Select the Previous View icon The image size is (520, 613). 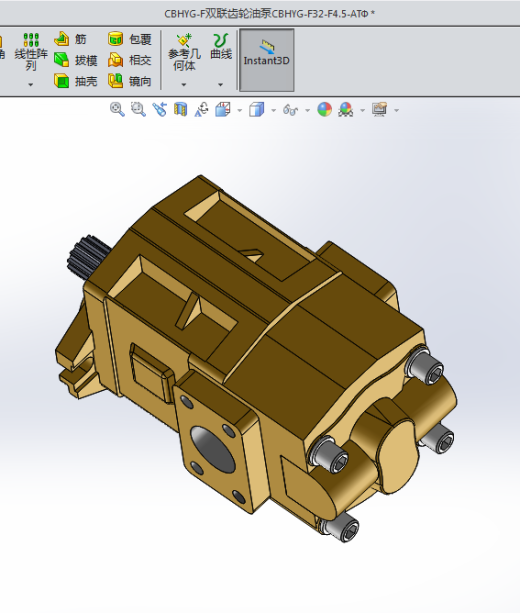tap(160, 109)
